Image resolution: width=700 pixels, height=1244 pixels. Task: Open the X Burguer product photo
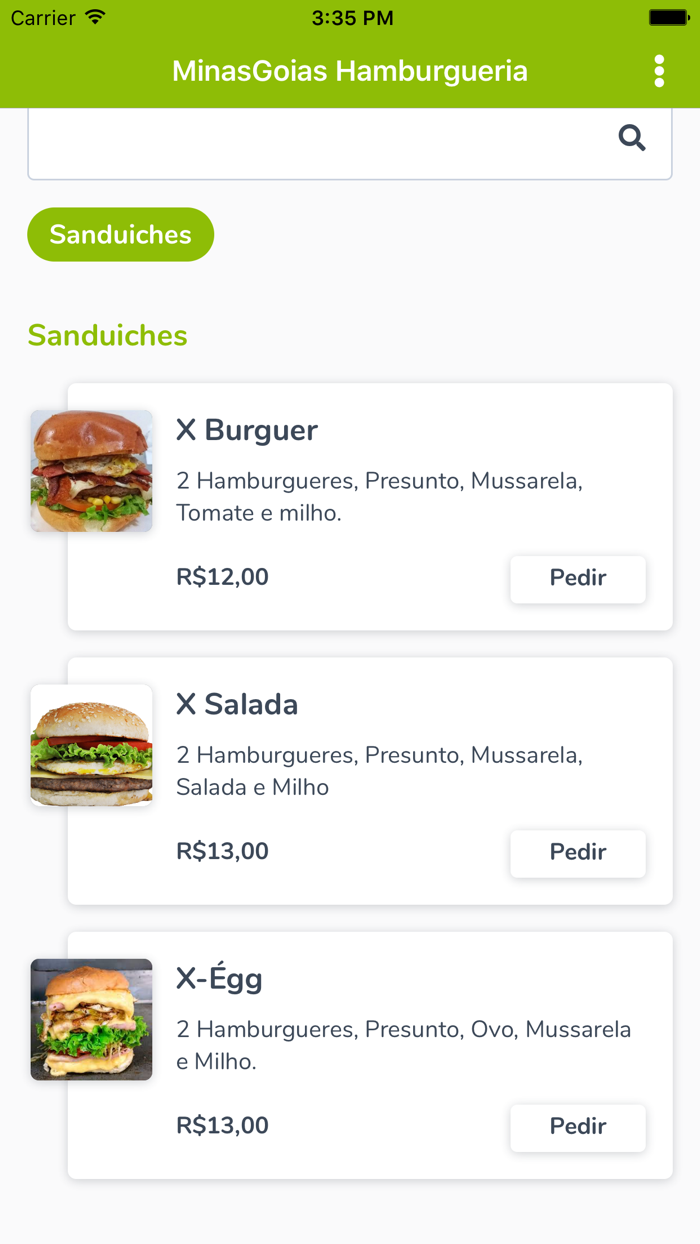[x=91, y=470]
